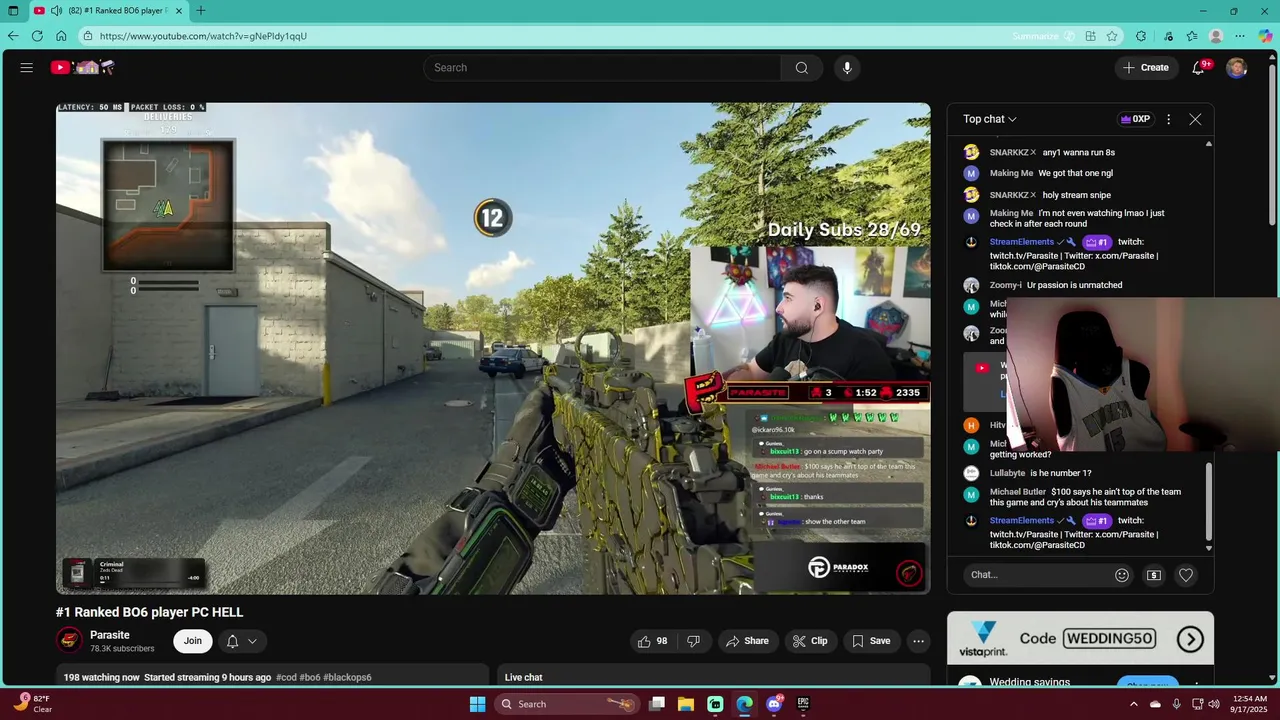
Task: Open File Explorer from taskbar
Action: 686,704
